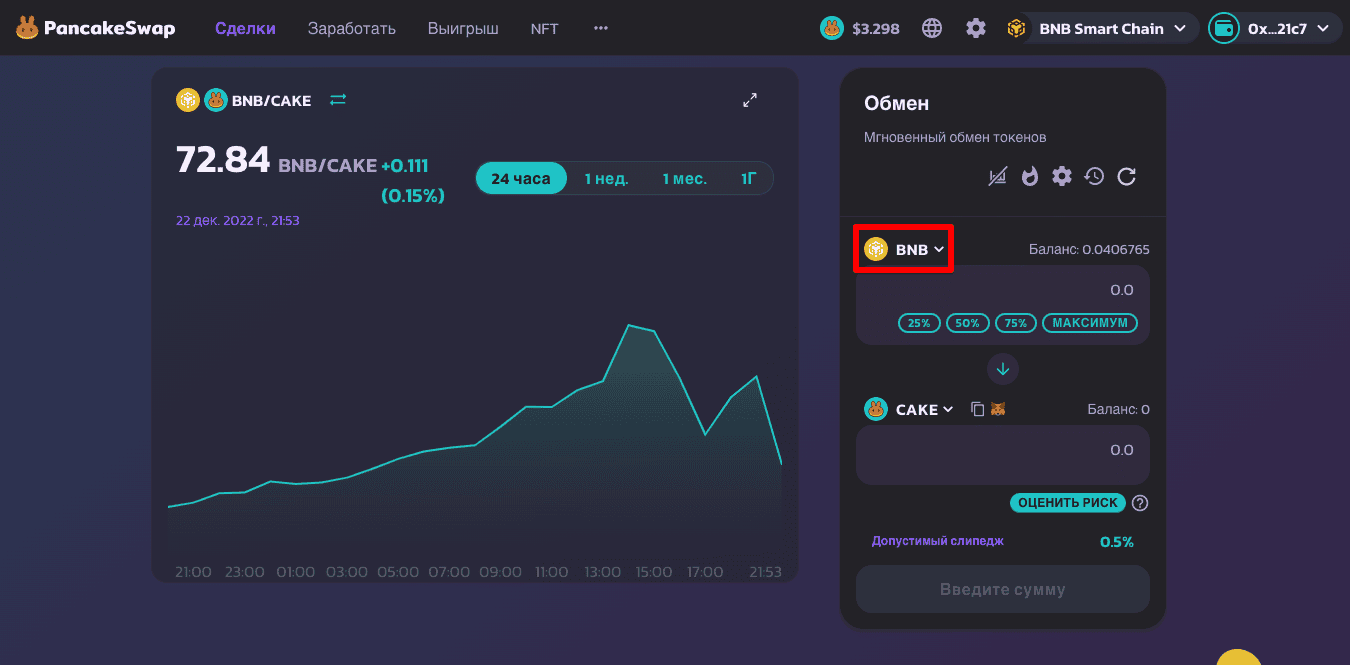Viewport: 1350px width, 665px height.
Task: Click the CAKE Баланс: 0 text
Action: 1118,409
